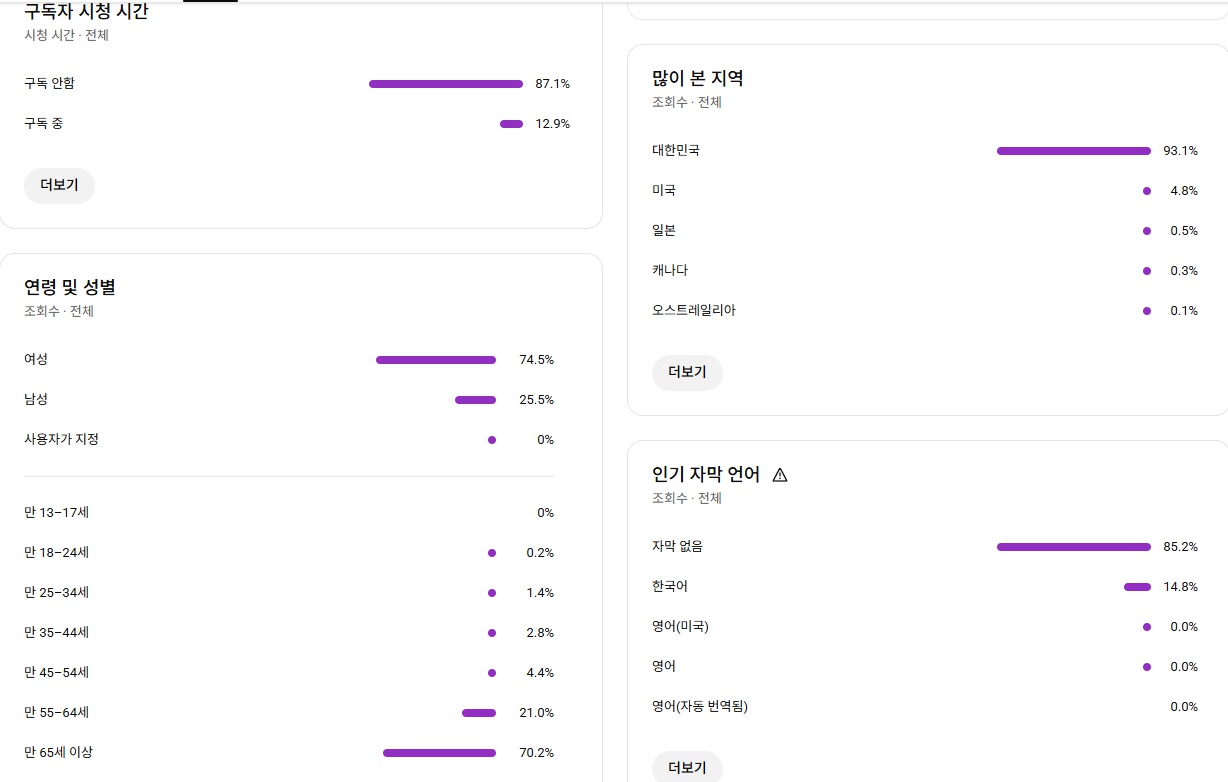This screenshot has width=1228, height=782.
Task: Click 더보기 in the 구독자 시청 시간 card
Action: click(59, 186)
